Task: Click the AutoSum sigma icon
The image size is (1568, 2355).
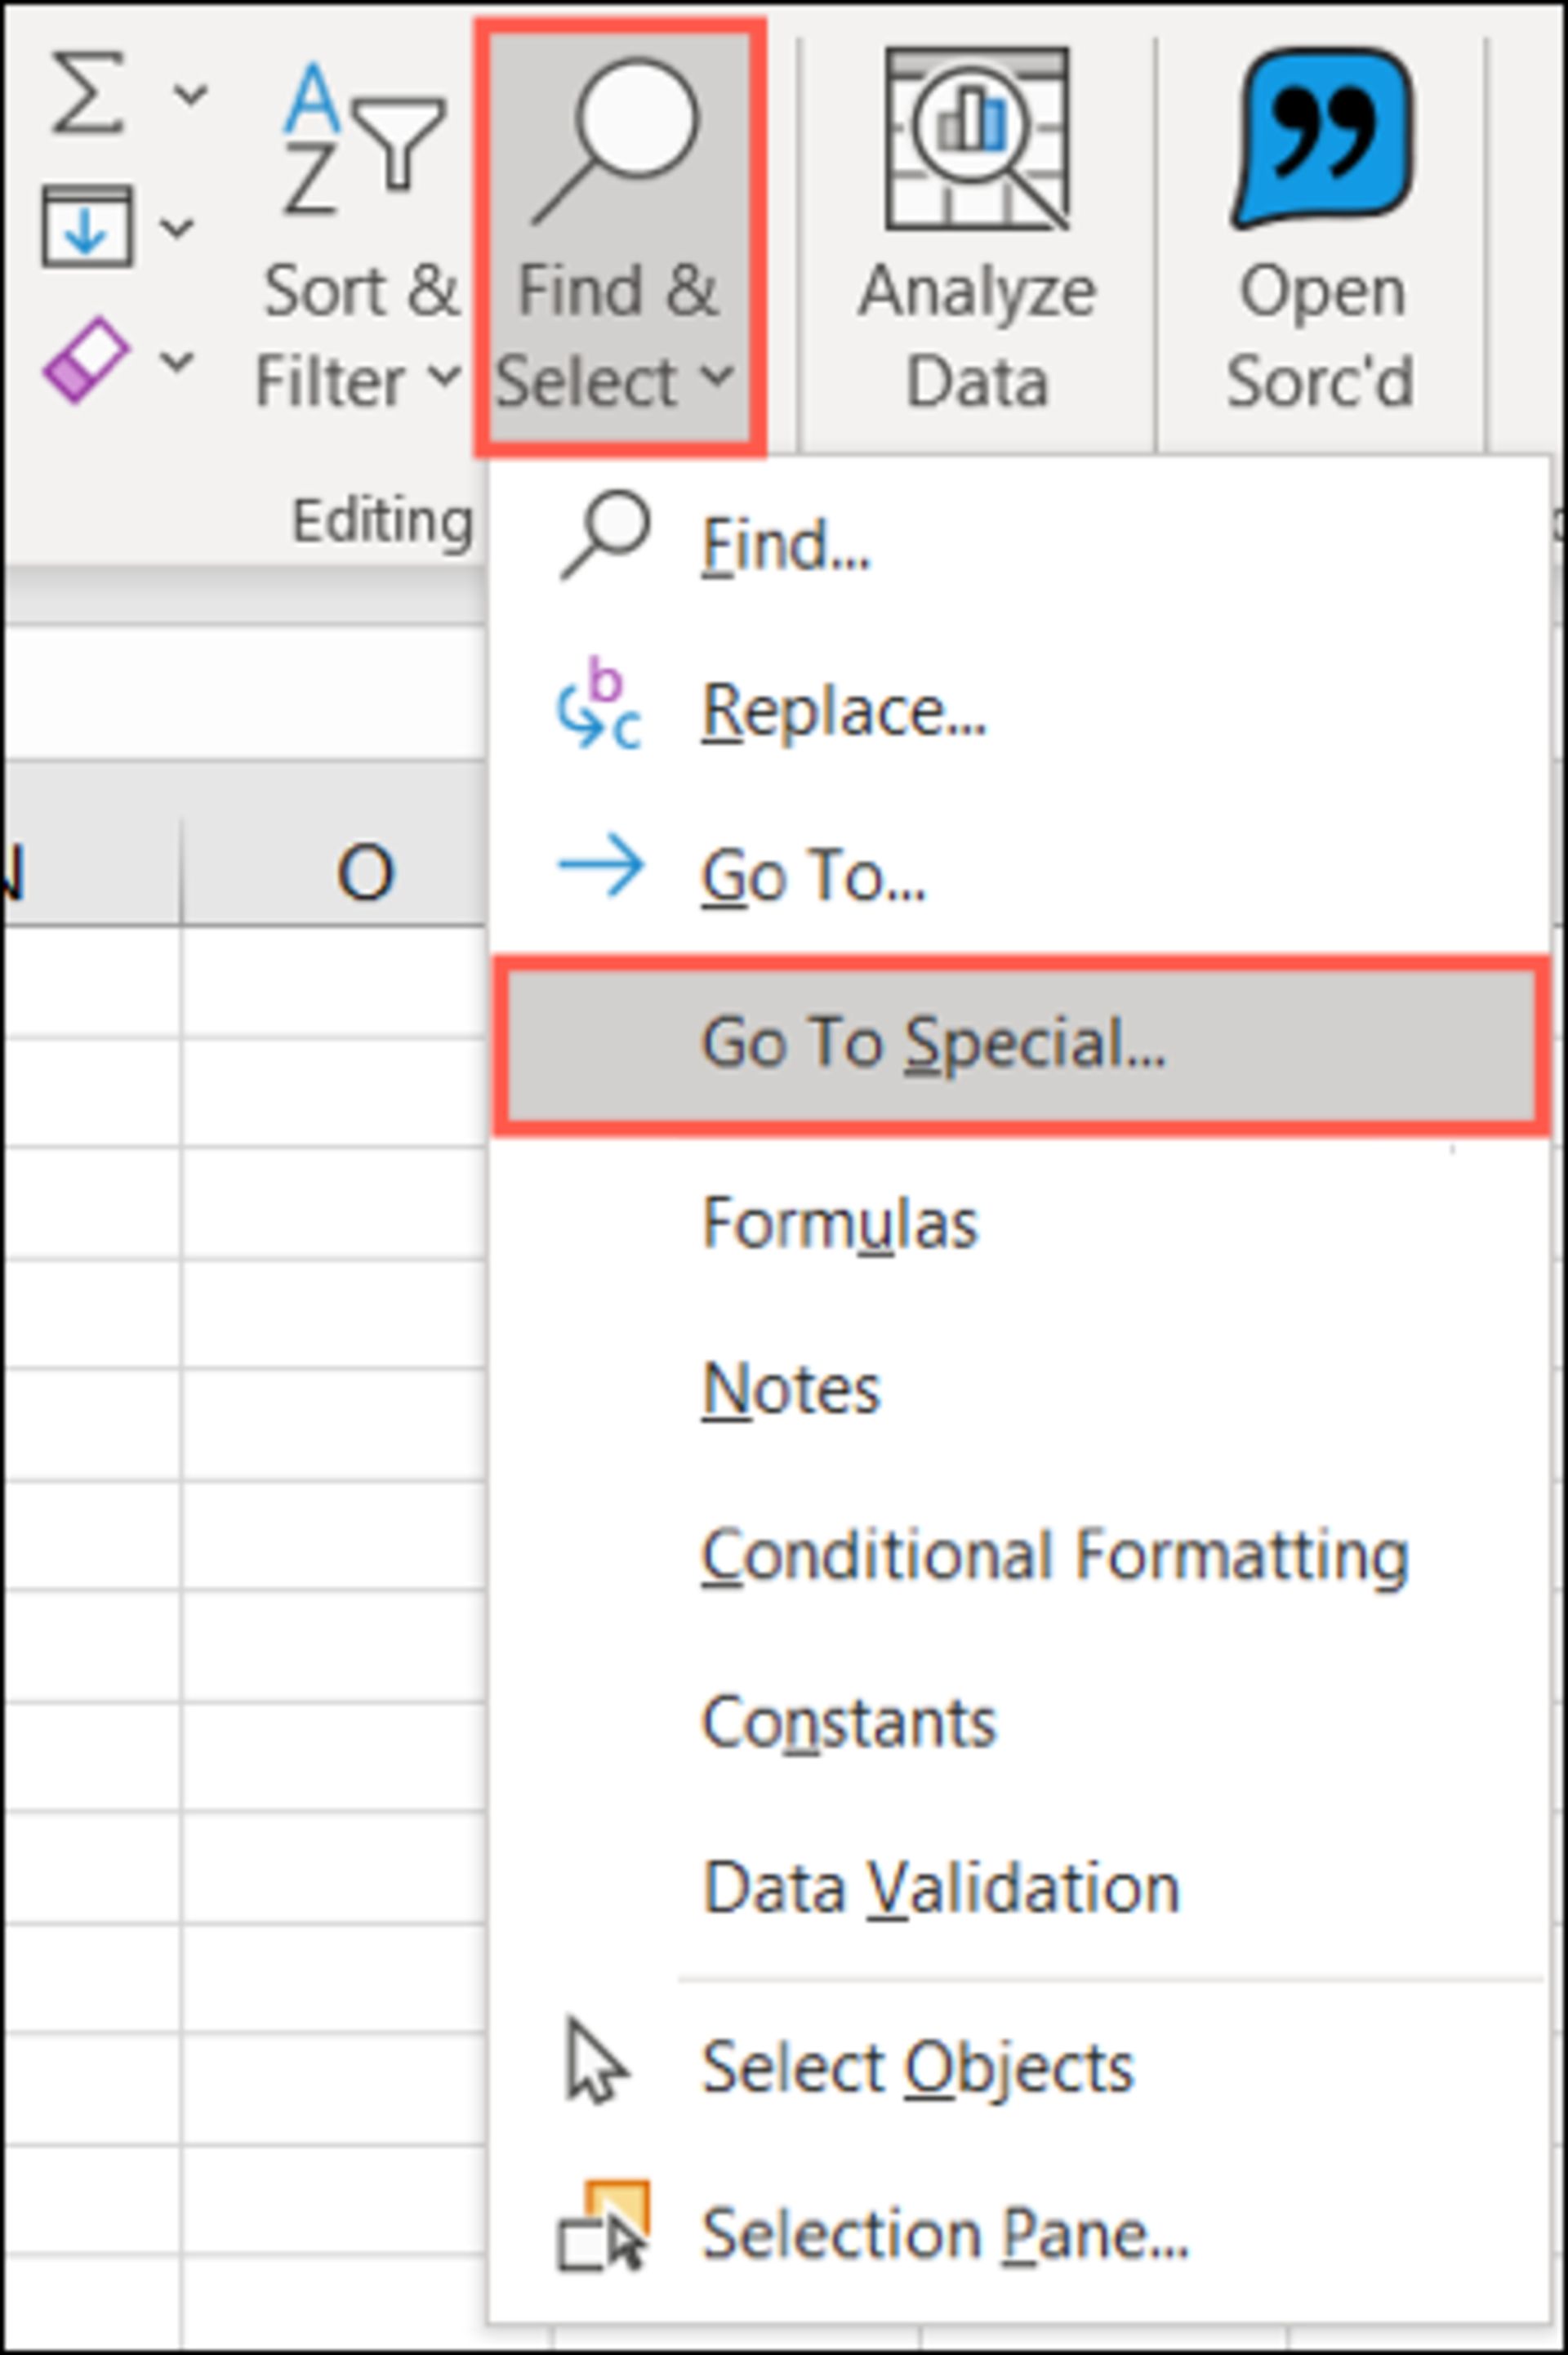Action: tap(88, 94)
